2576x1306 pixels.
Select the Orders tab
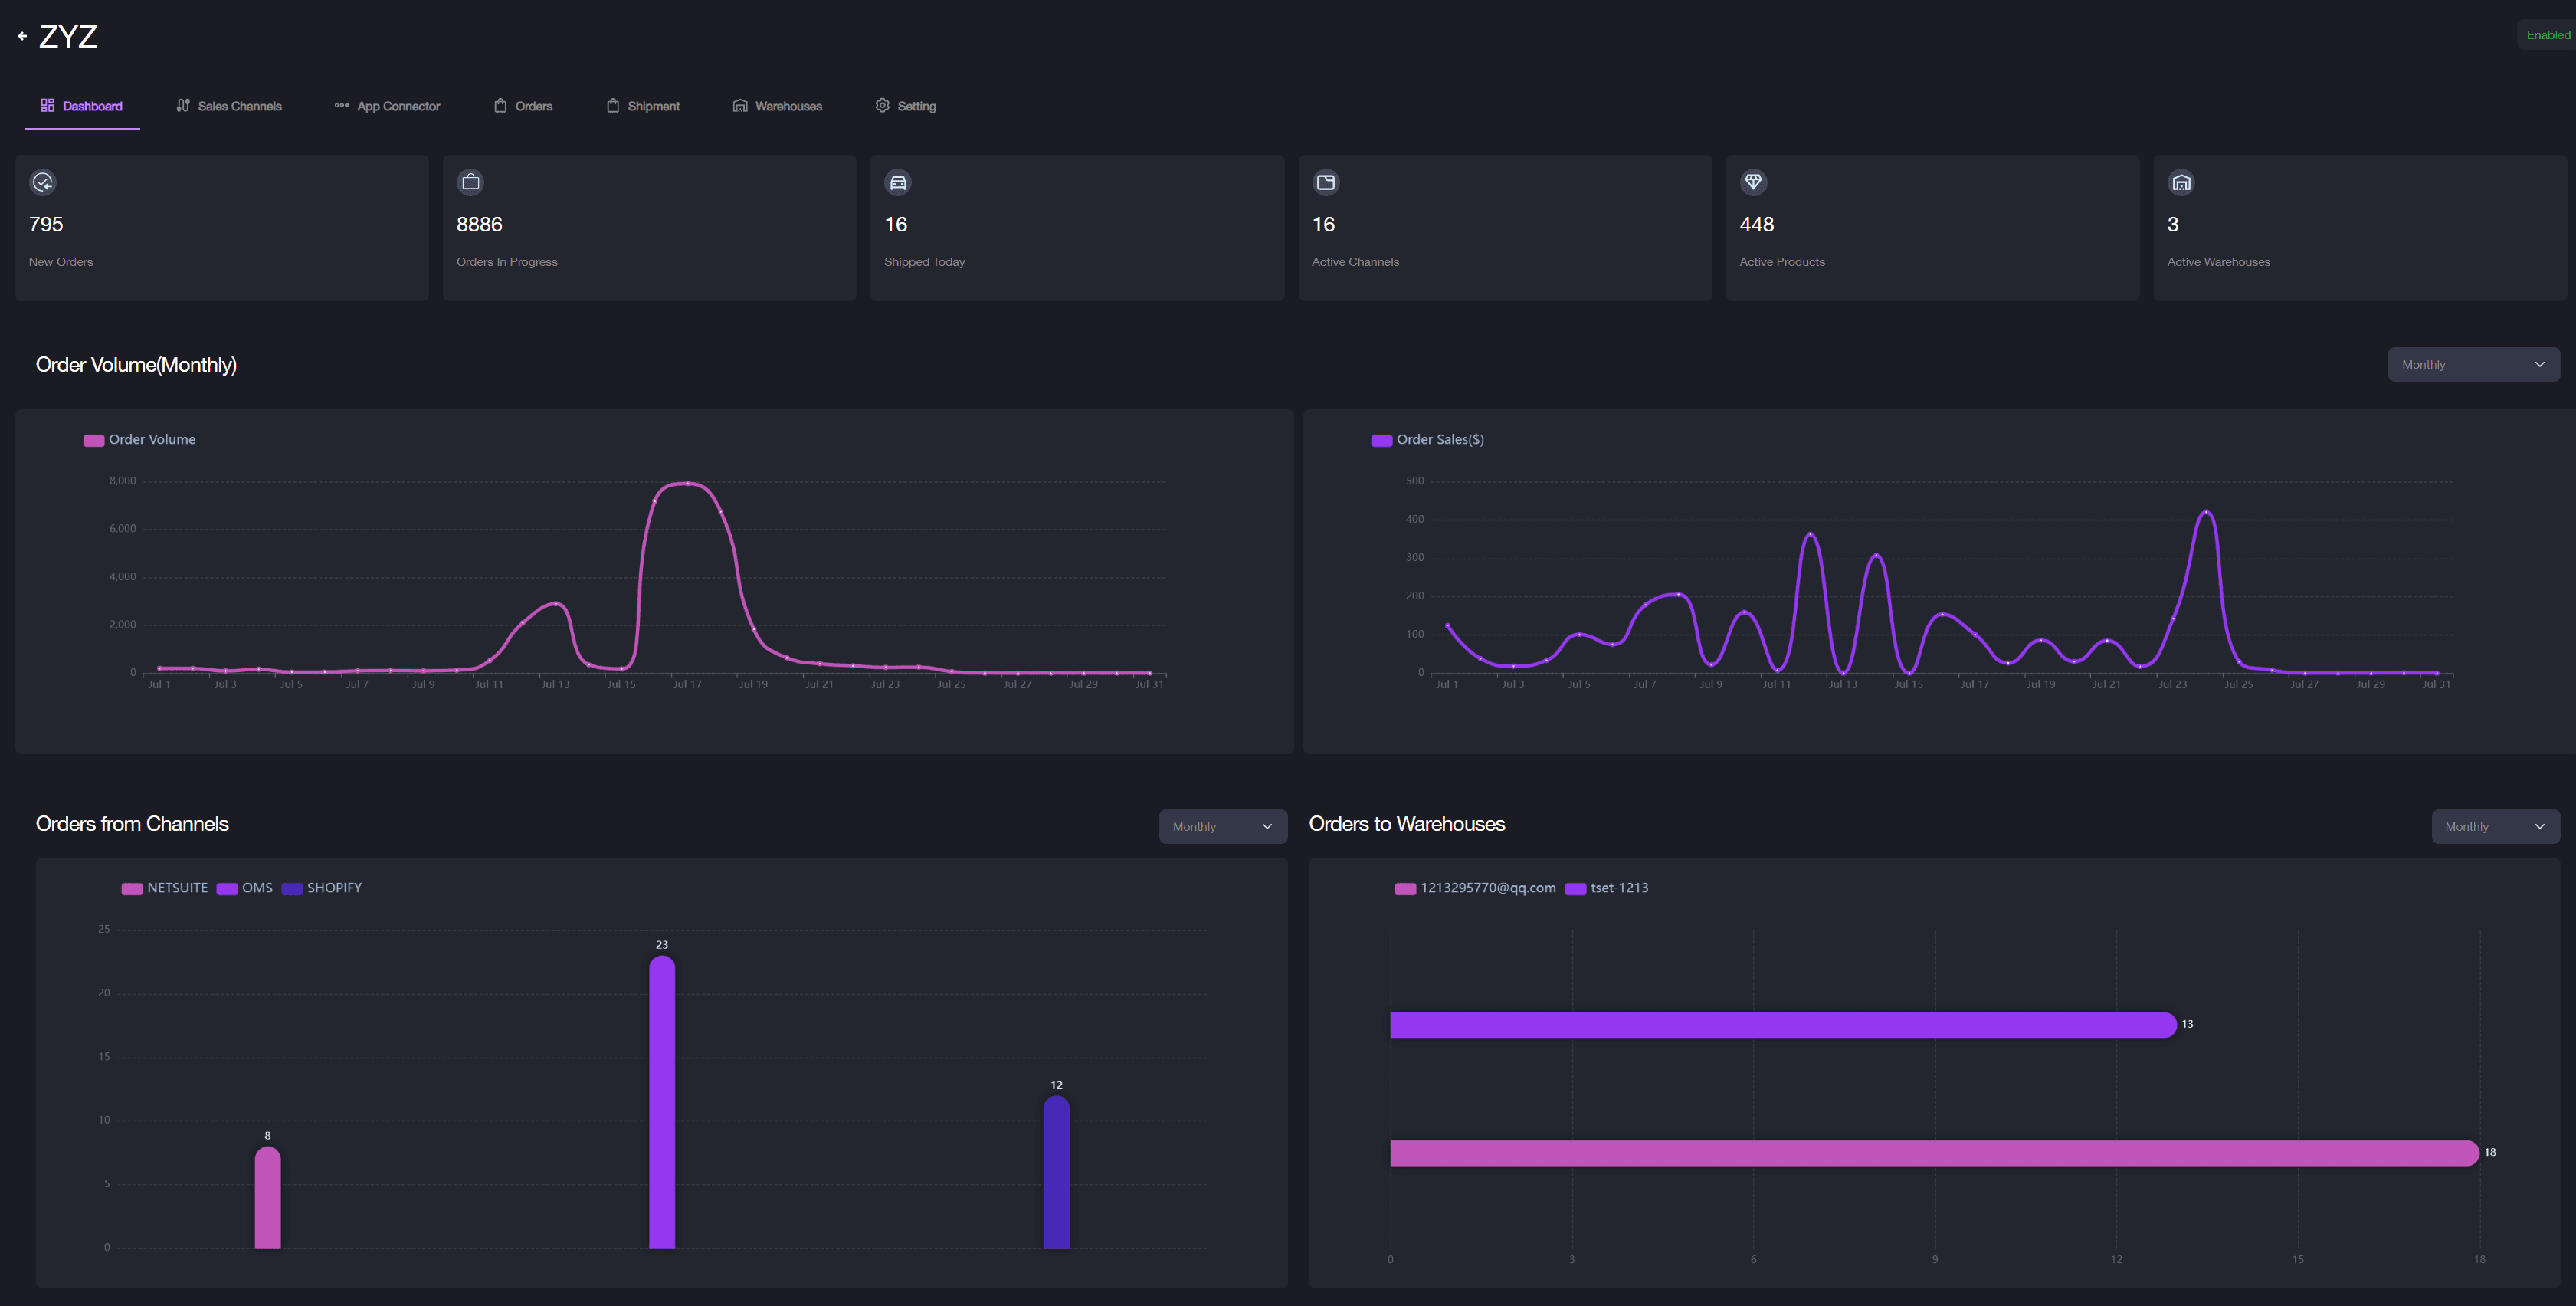click(x=533, y=105)
